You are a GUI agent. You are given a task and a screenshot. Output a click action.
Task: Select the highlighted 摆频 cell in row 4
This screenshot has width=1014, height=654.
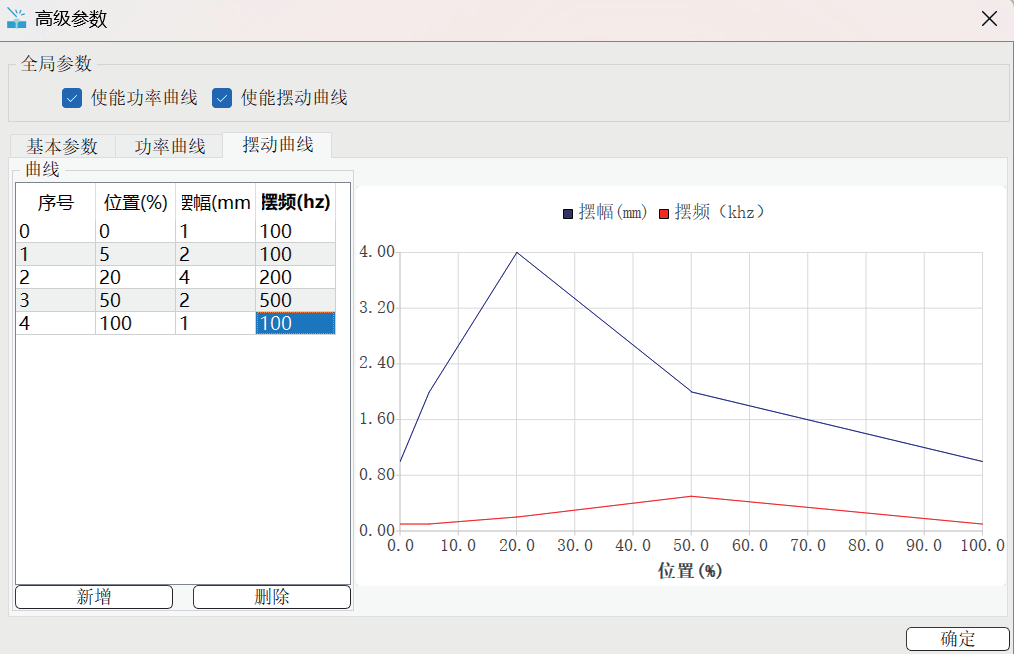click(295, 323)
